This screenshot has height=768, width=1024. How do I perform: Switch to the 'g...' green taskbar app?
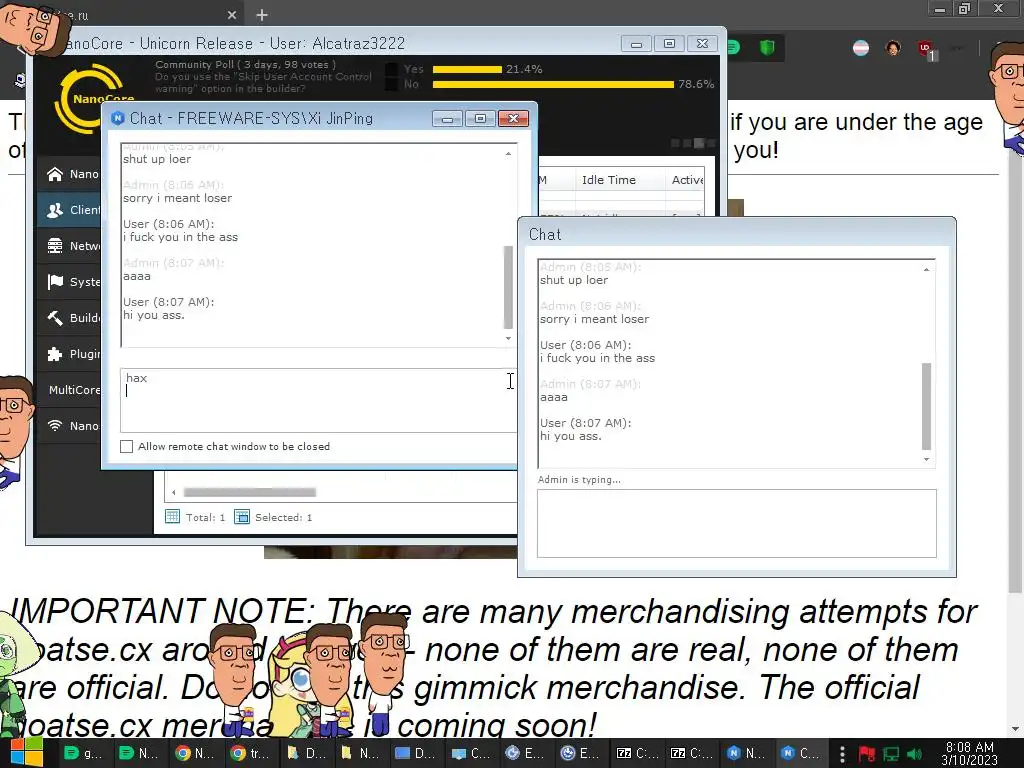click(x=82, y=753)
